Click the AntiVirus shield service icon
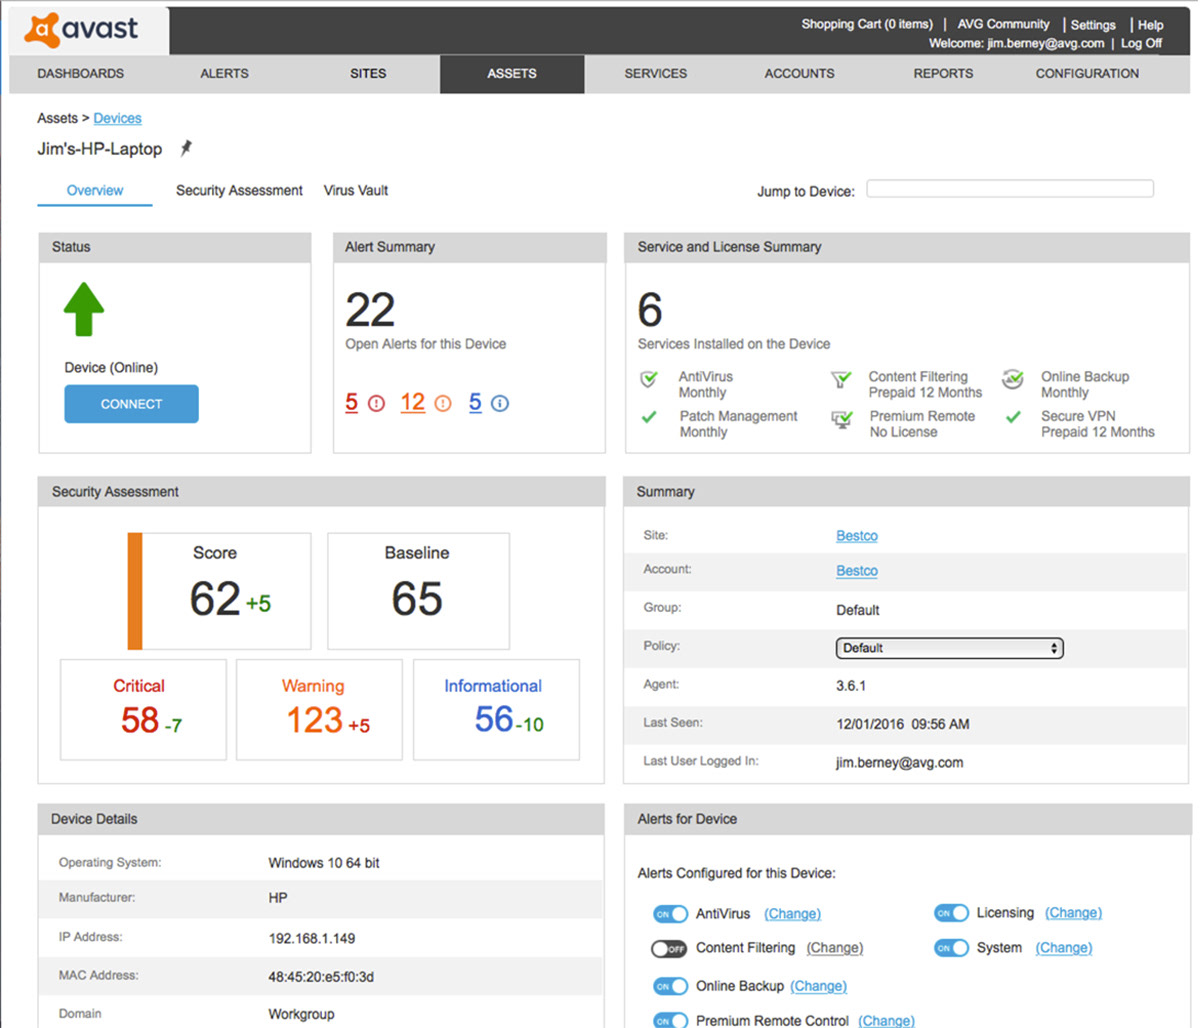 (x=649, y=379)
